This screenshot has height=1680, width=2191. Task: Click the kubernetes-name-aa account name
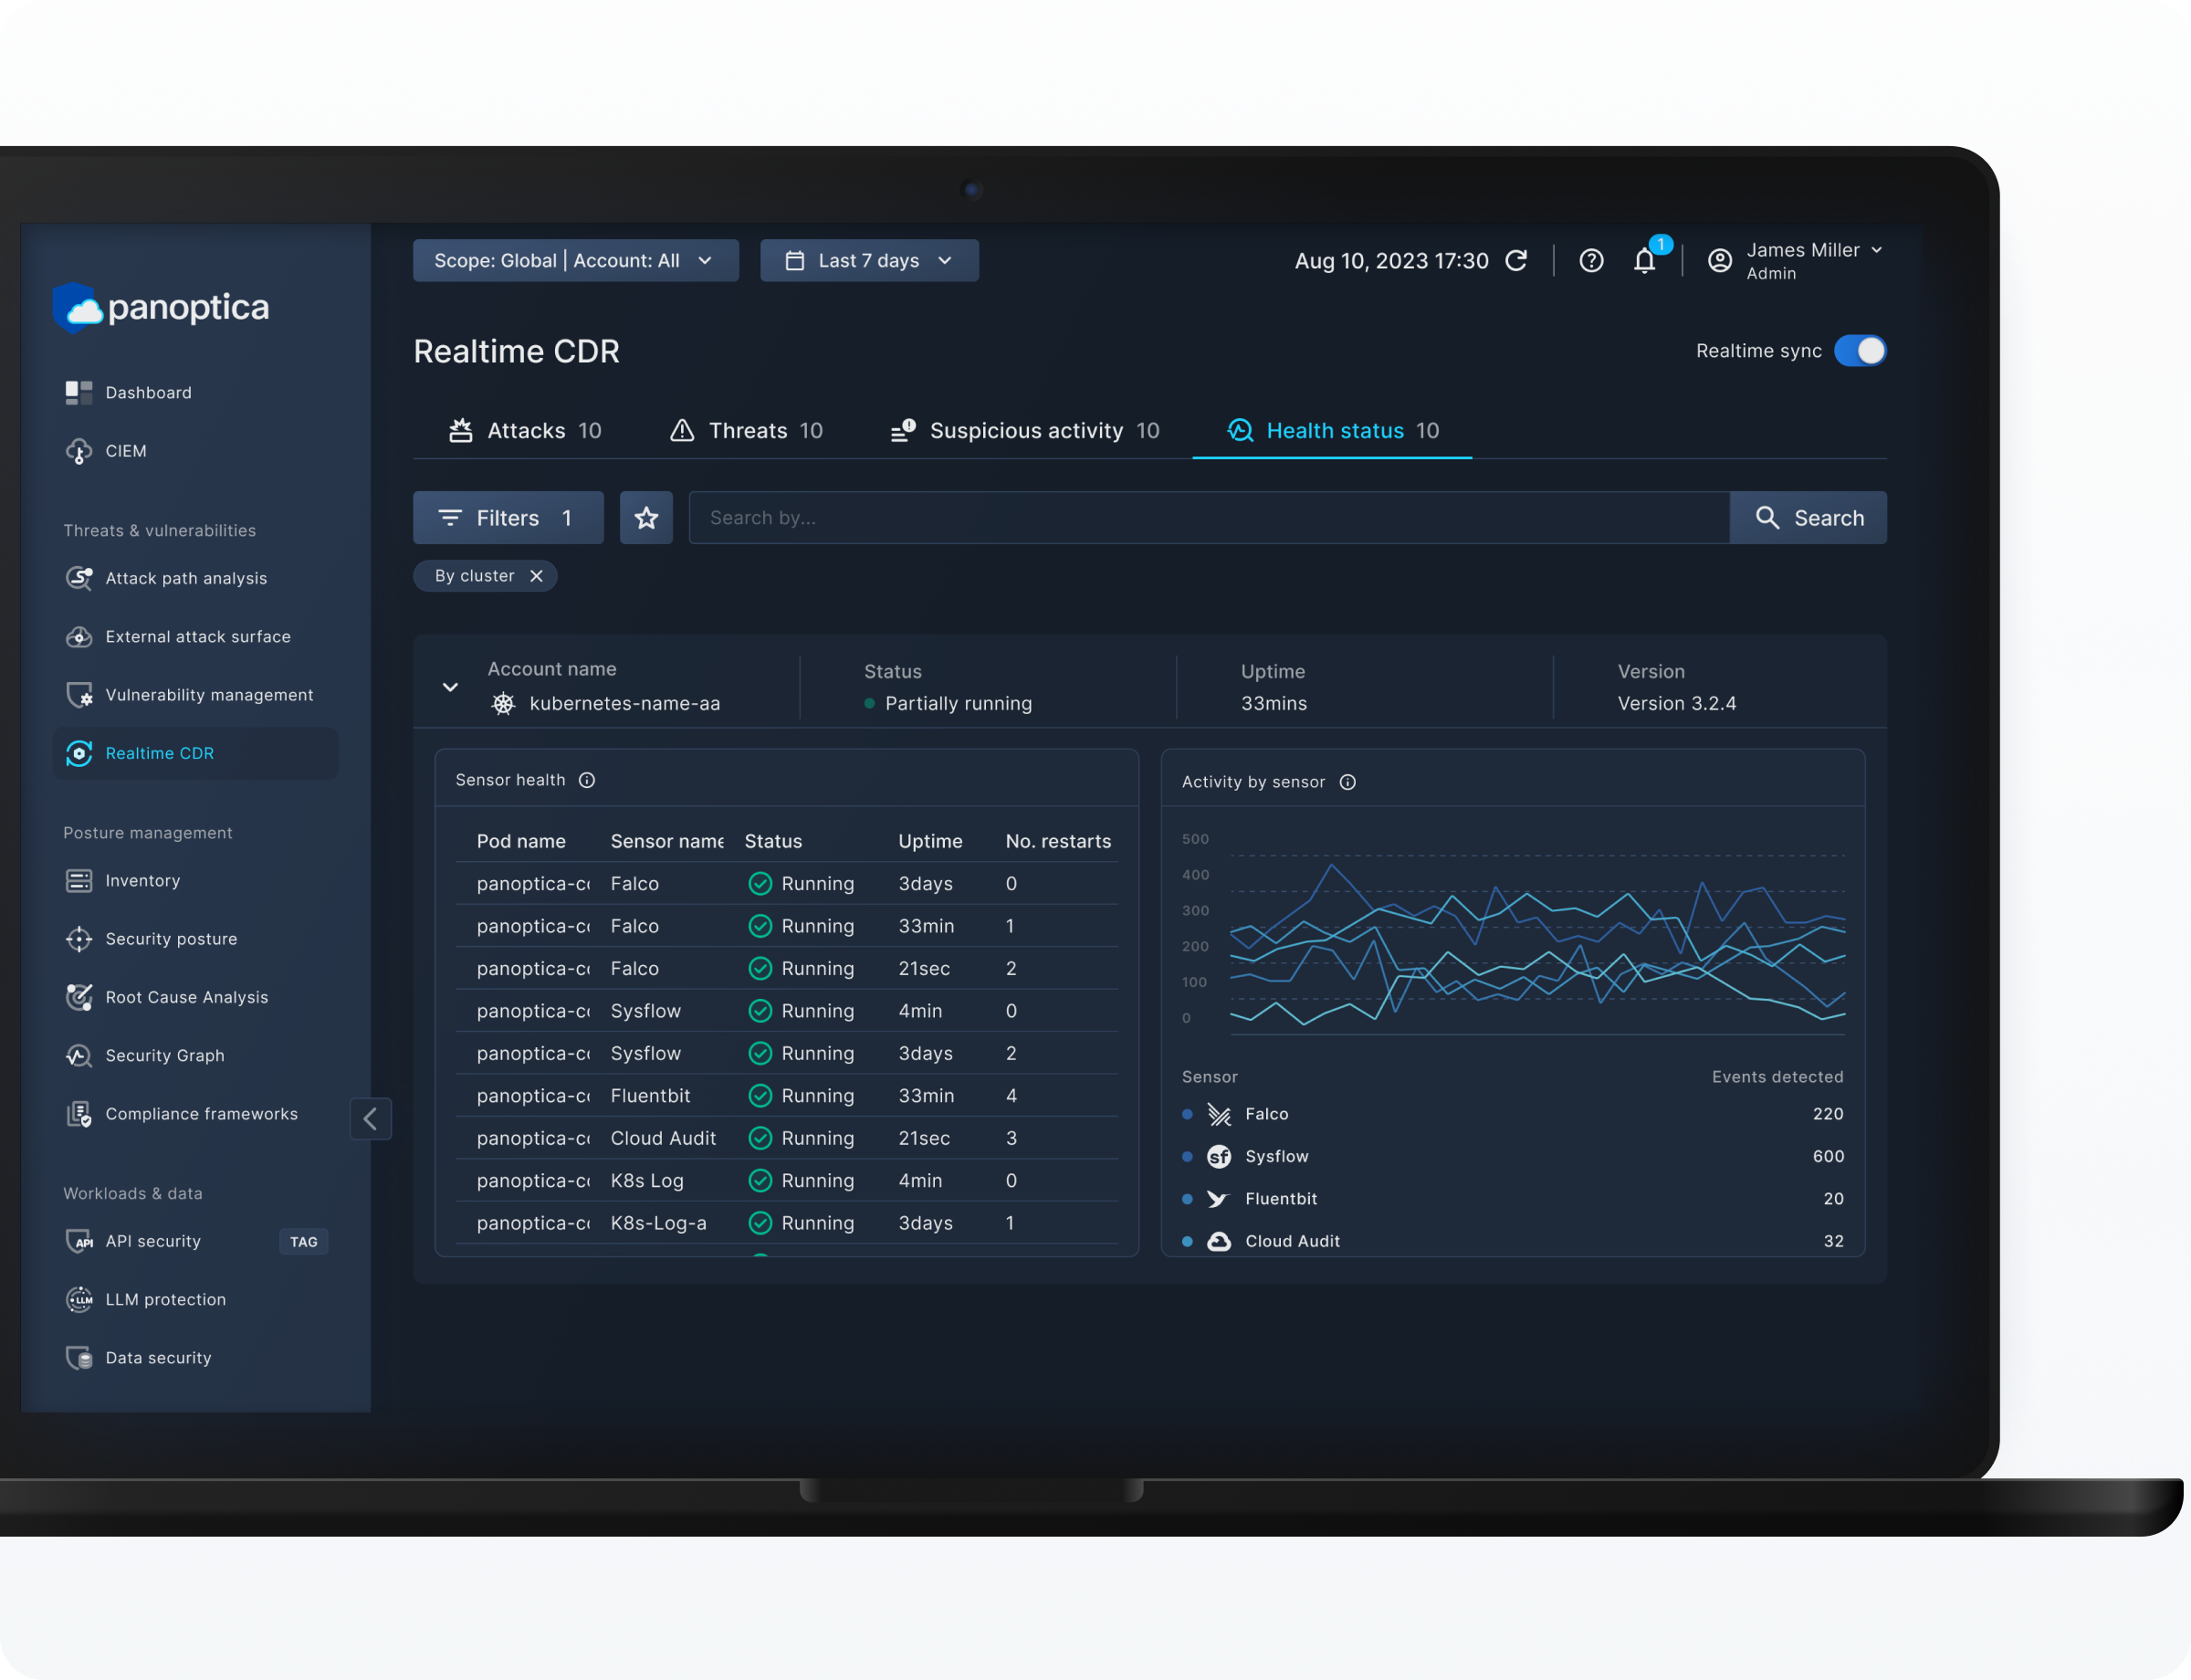625,704
